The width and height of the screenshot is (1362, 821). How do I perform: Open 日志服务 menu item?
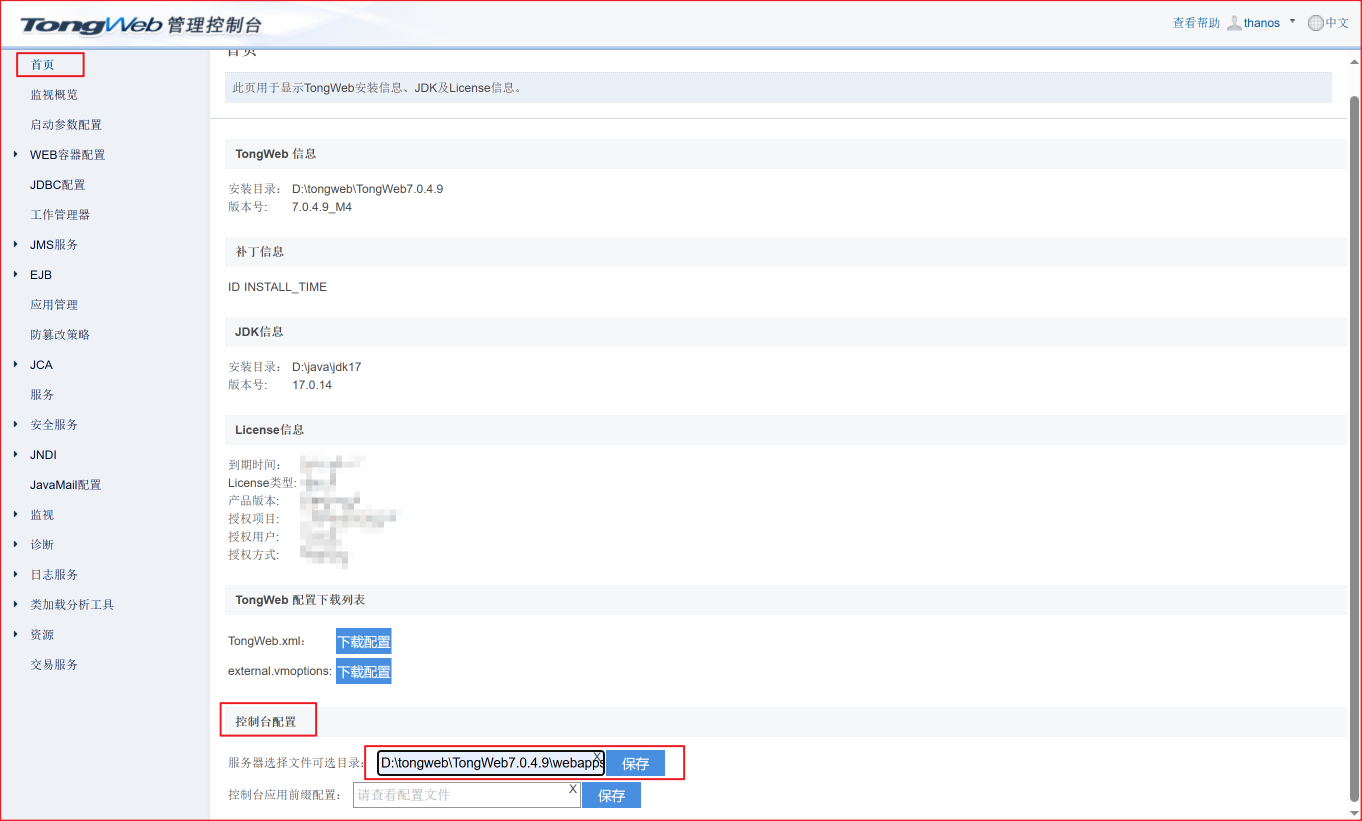(54, 575)
